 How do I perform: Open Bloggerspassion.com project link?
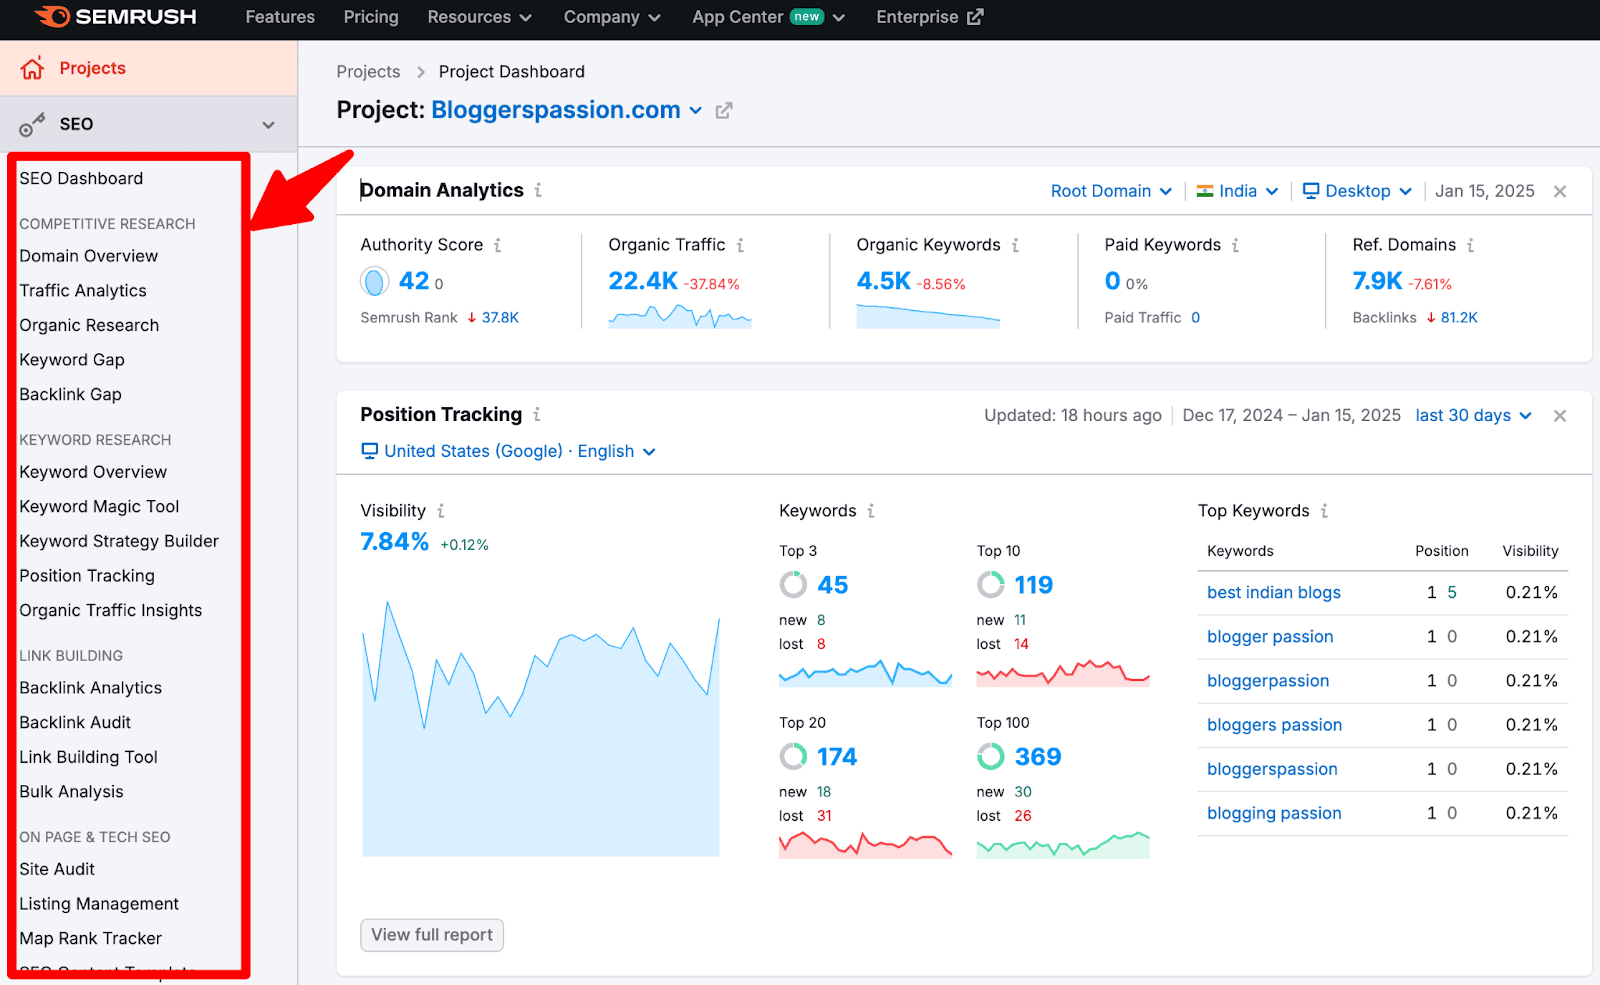pos(556,110)
